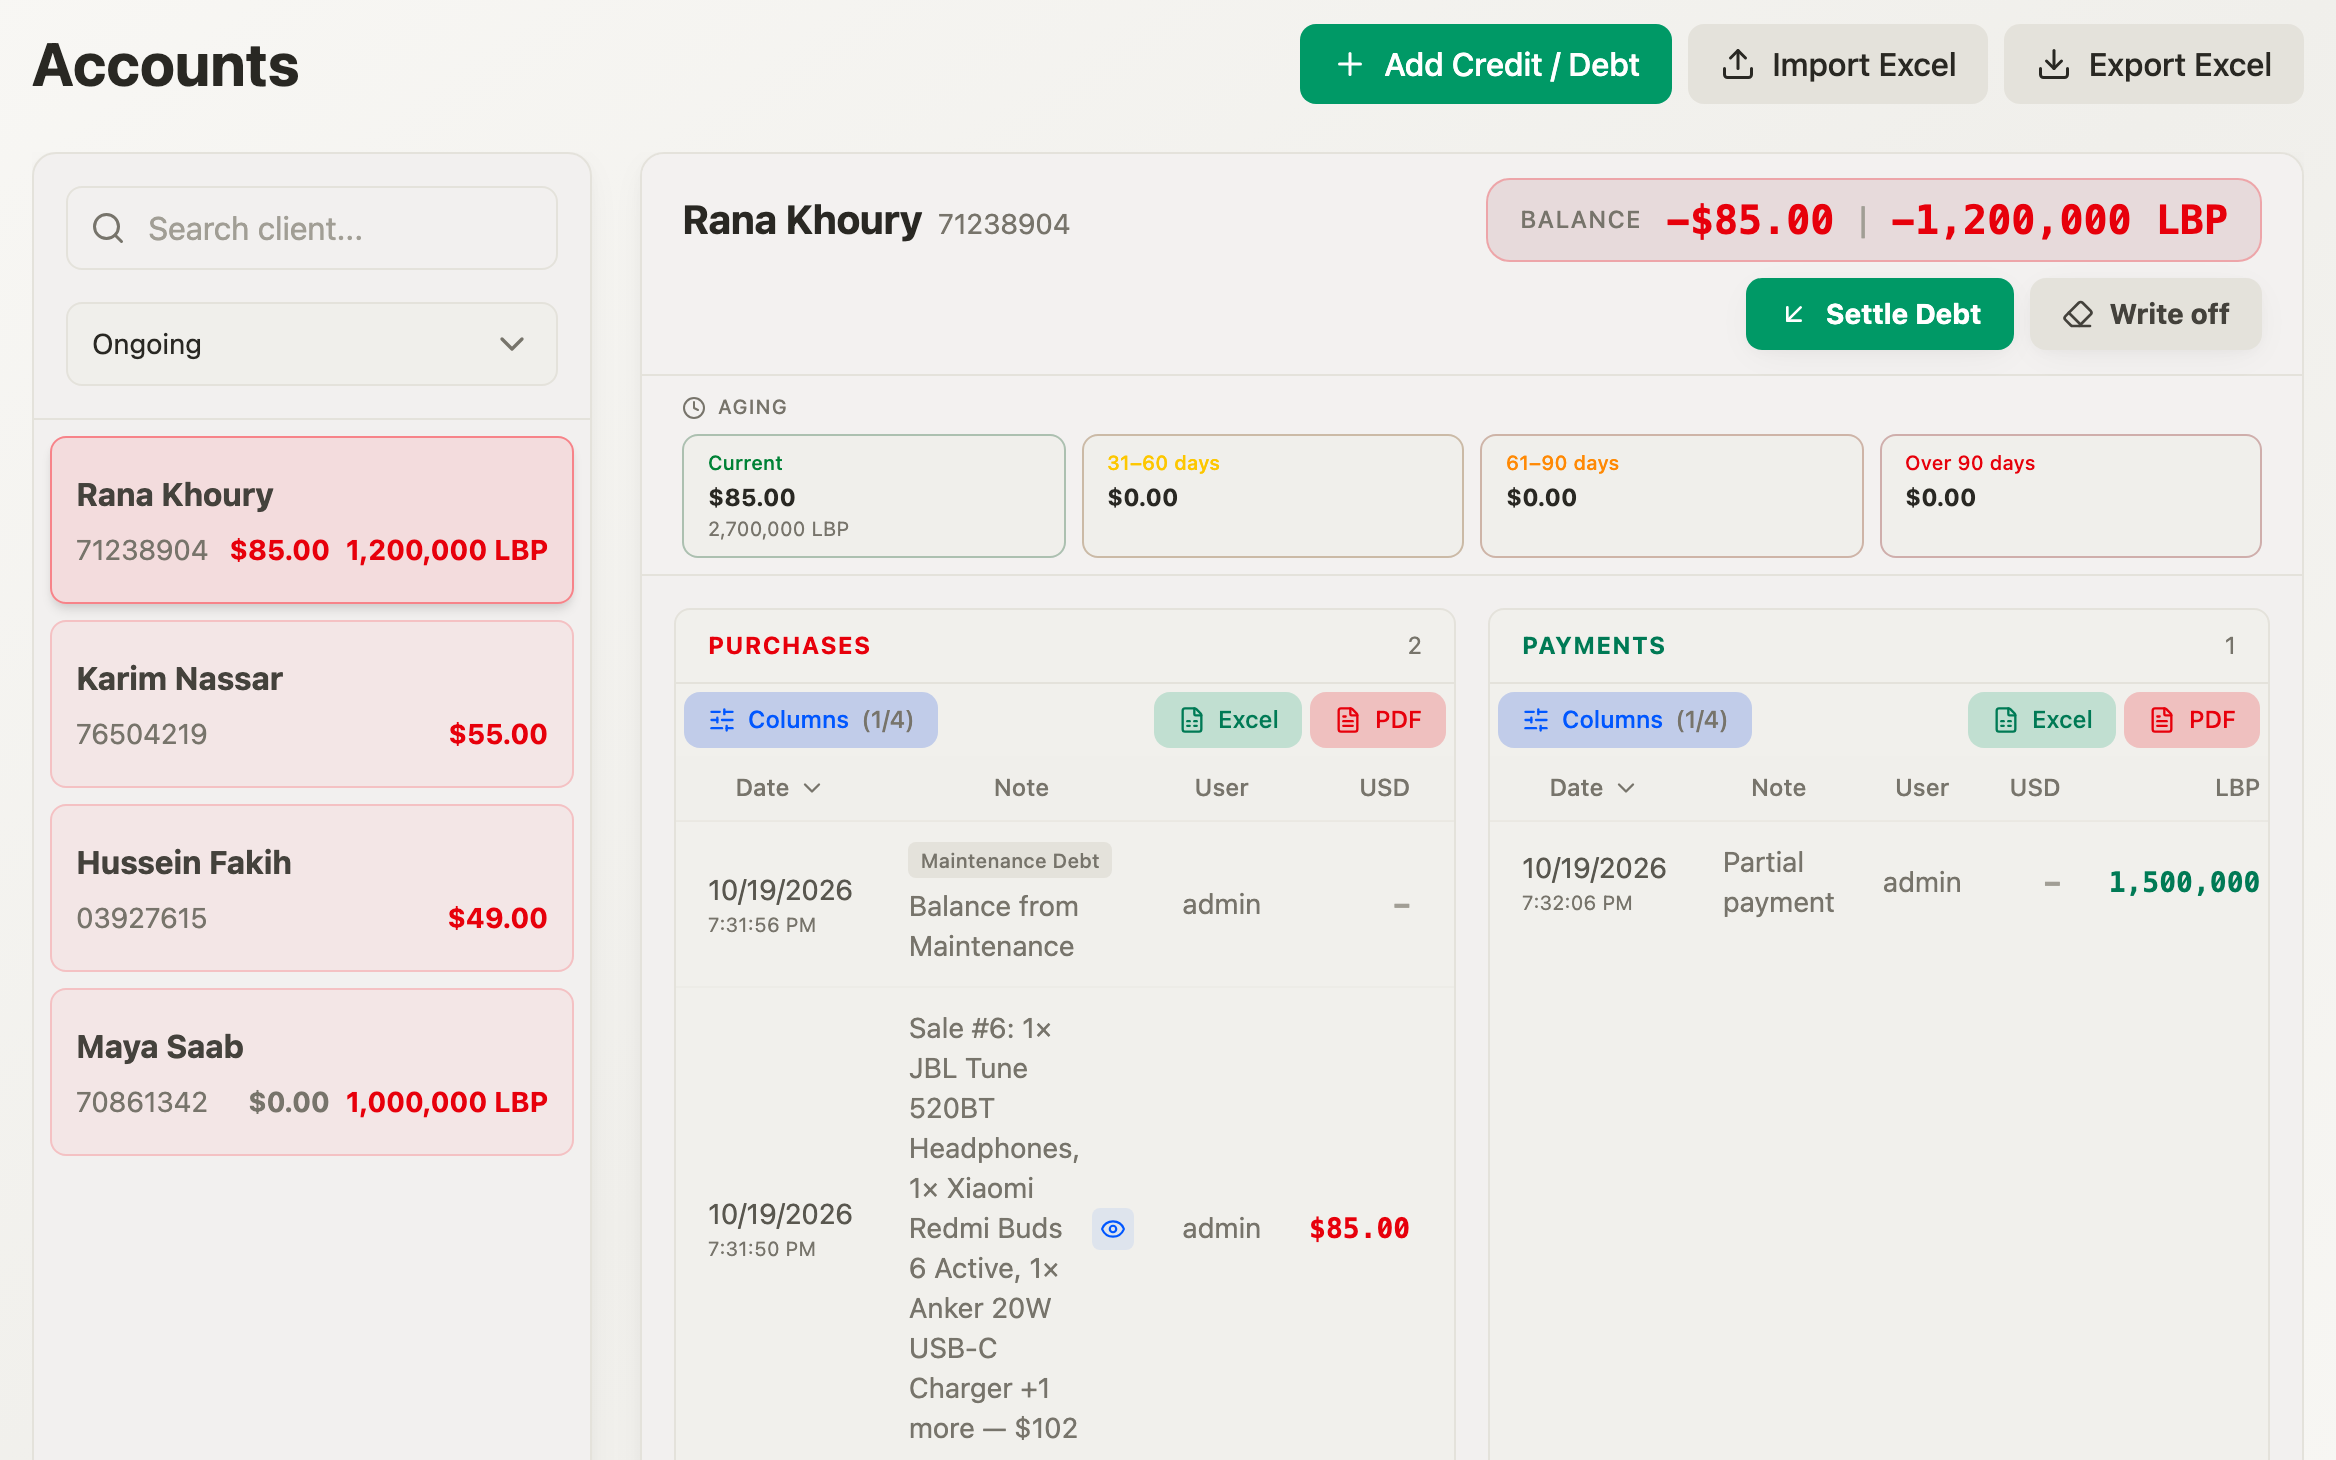2336x1460 pixels.
Task: Export payments with the Excel button
Action: coord(2042,720)
